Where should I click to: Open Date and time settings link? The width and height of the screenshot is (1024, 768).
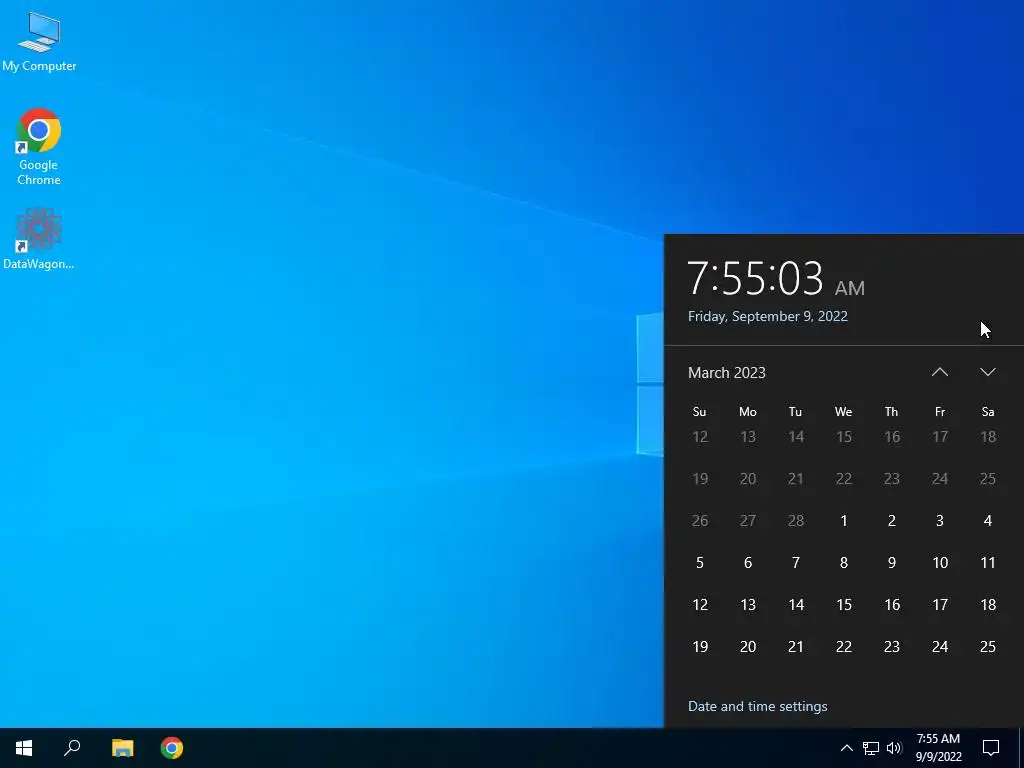pos(758,707)
